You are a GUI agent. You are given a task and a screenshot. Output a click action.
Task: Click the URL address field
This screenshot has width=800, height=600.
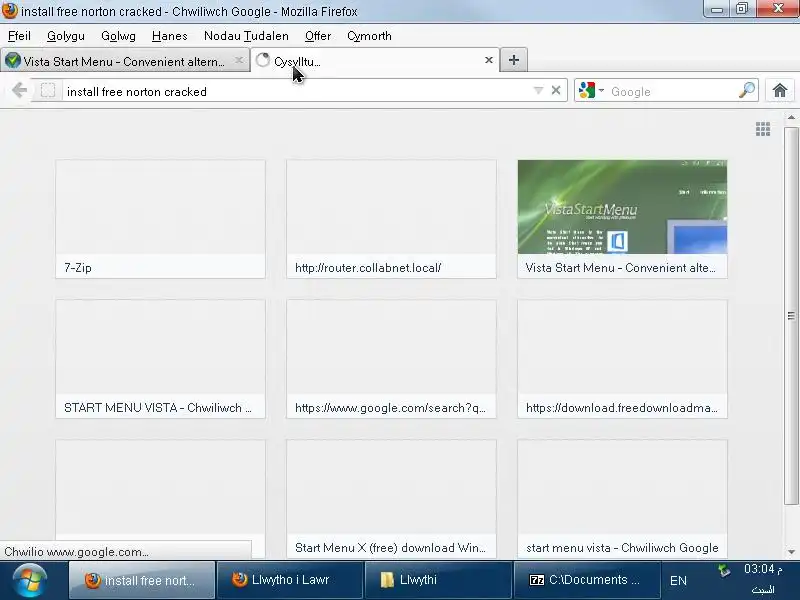(x=297, y=91)
